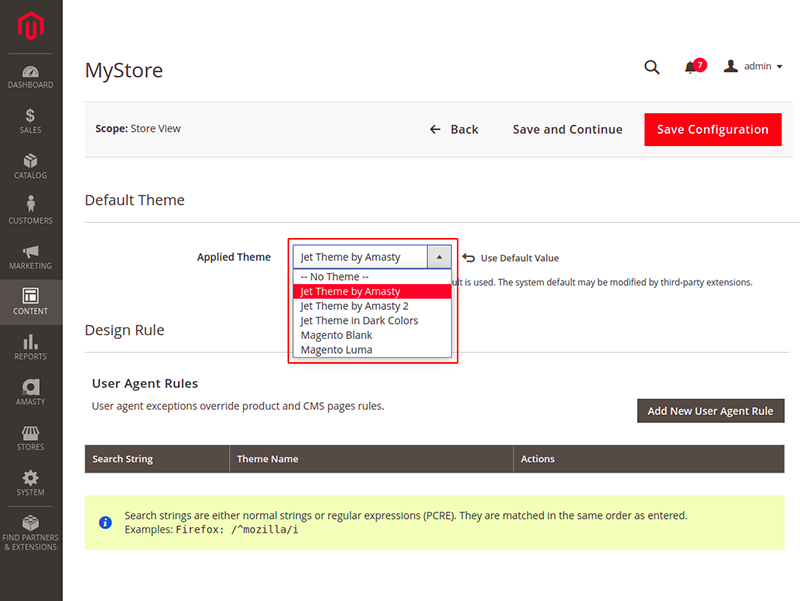This screenshot has width=800, height=601.
Task: Open the Dashboard sidebar menu
Action: tap(31, 77)
